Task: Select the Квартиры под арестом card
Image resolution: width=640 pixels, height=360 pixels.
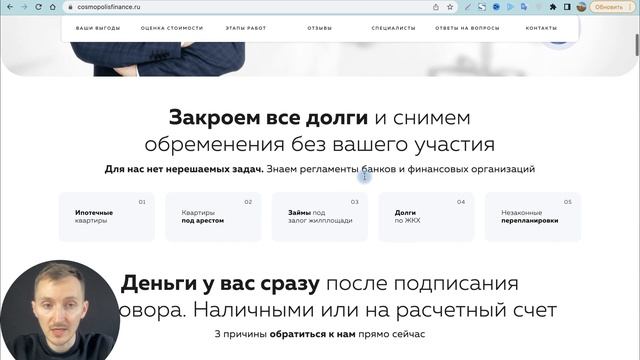Action: 213,217
